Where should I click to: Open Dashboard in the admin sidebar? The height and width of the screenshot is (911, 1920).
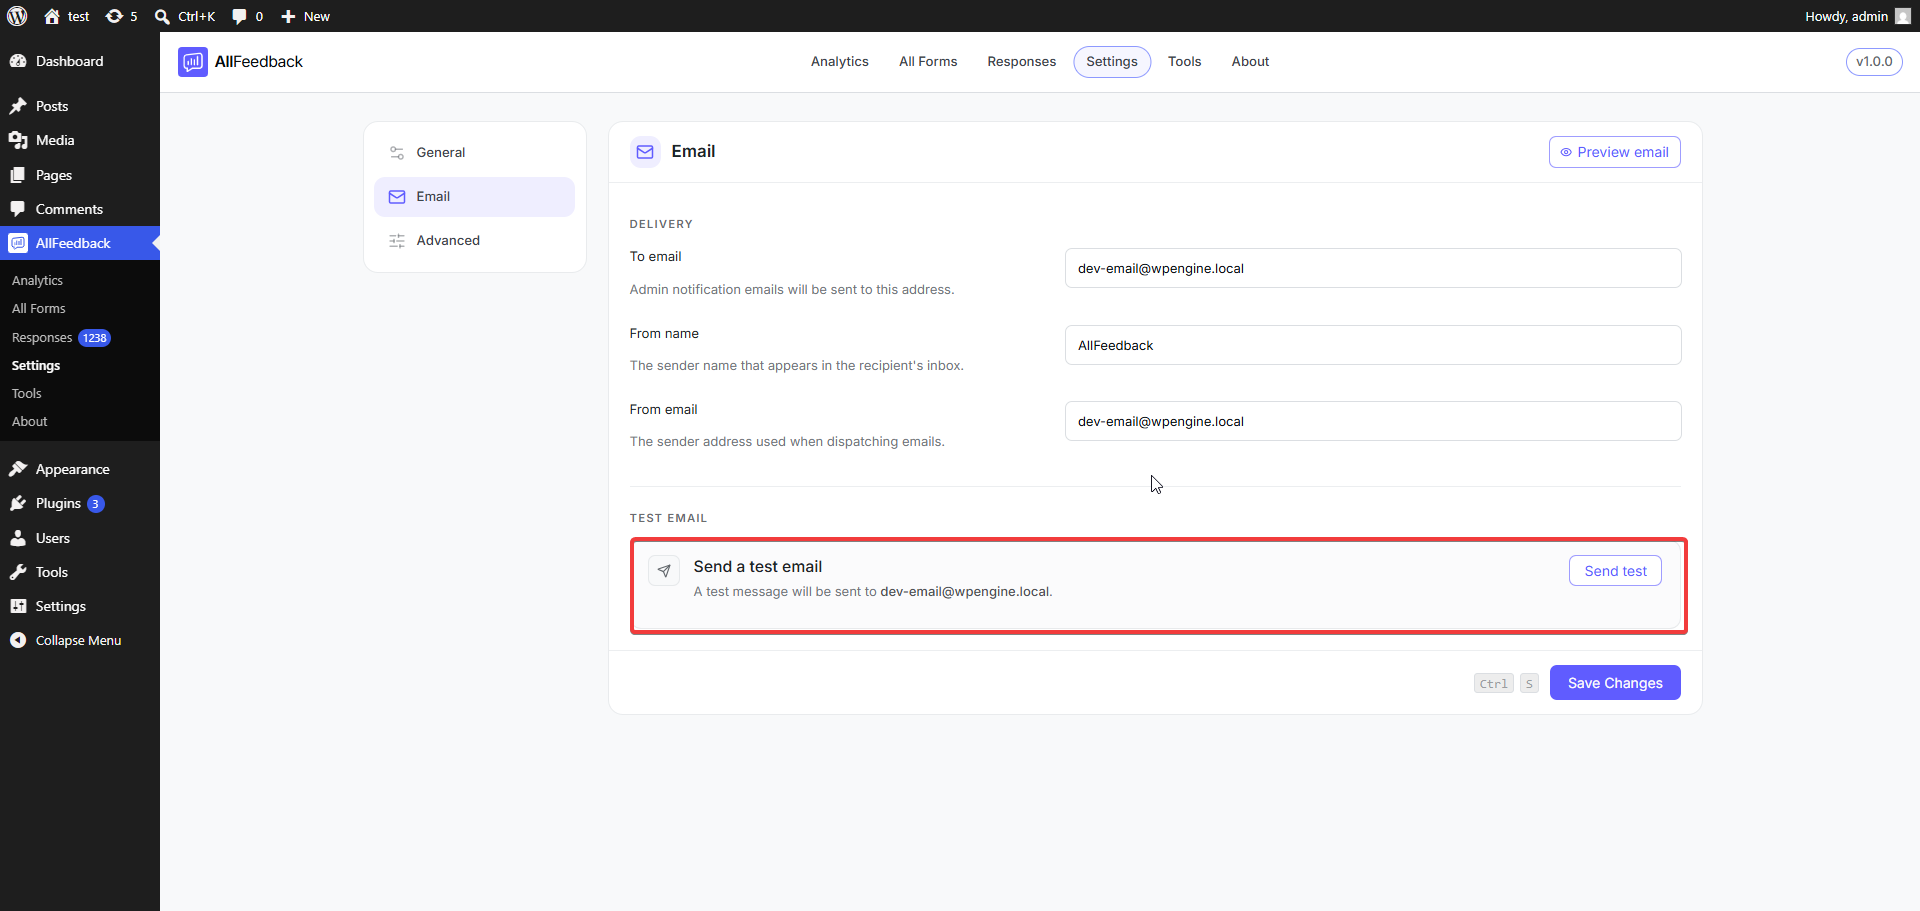[80, 61]
